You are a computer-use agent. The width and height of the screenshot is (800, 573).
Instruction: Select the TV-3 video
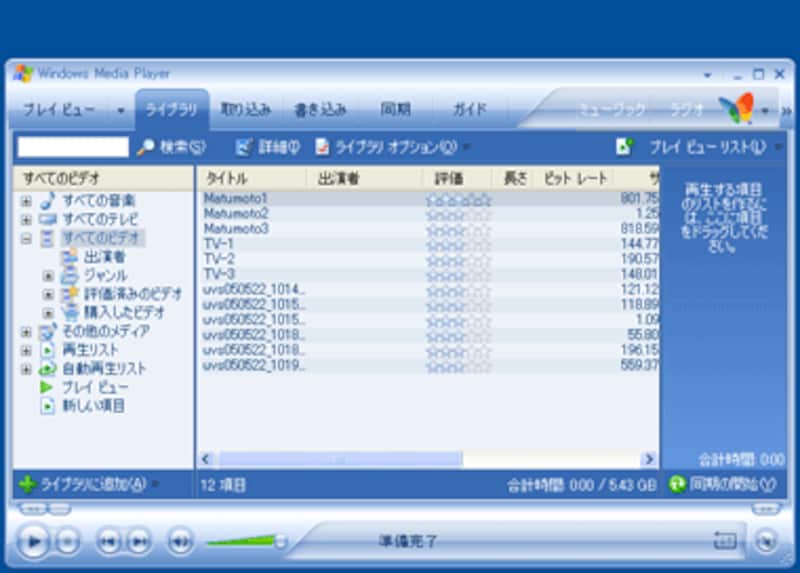(x=219, y=275)
